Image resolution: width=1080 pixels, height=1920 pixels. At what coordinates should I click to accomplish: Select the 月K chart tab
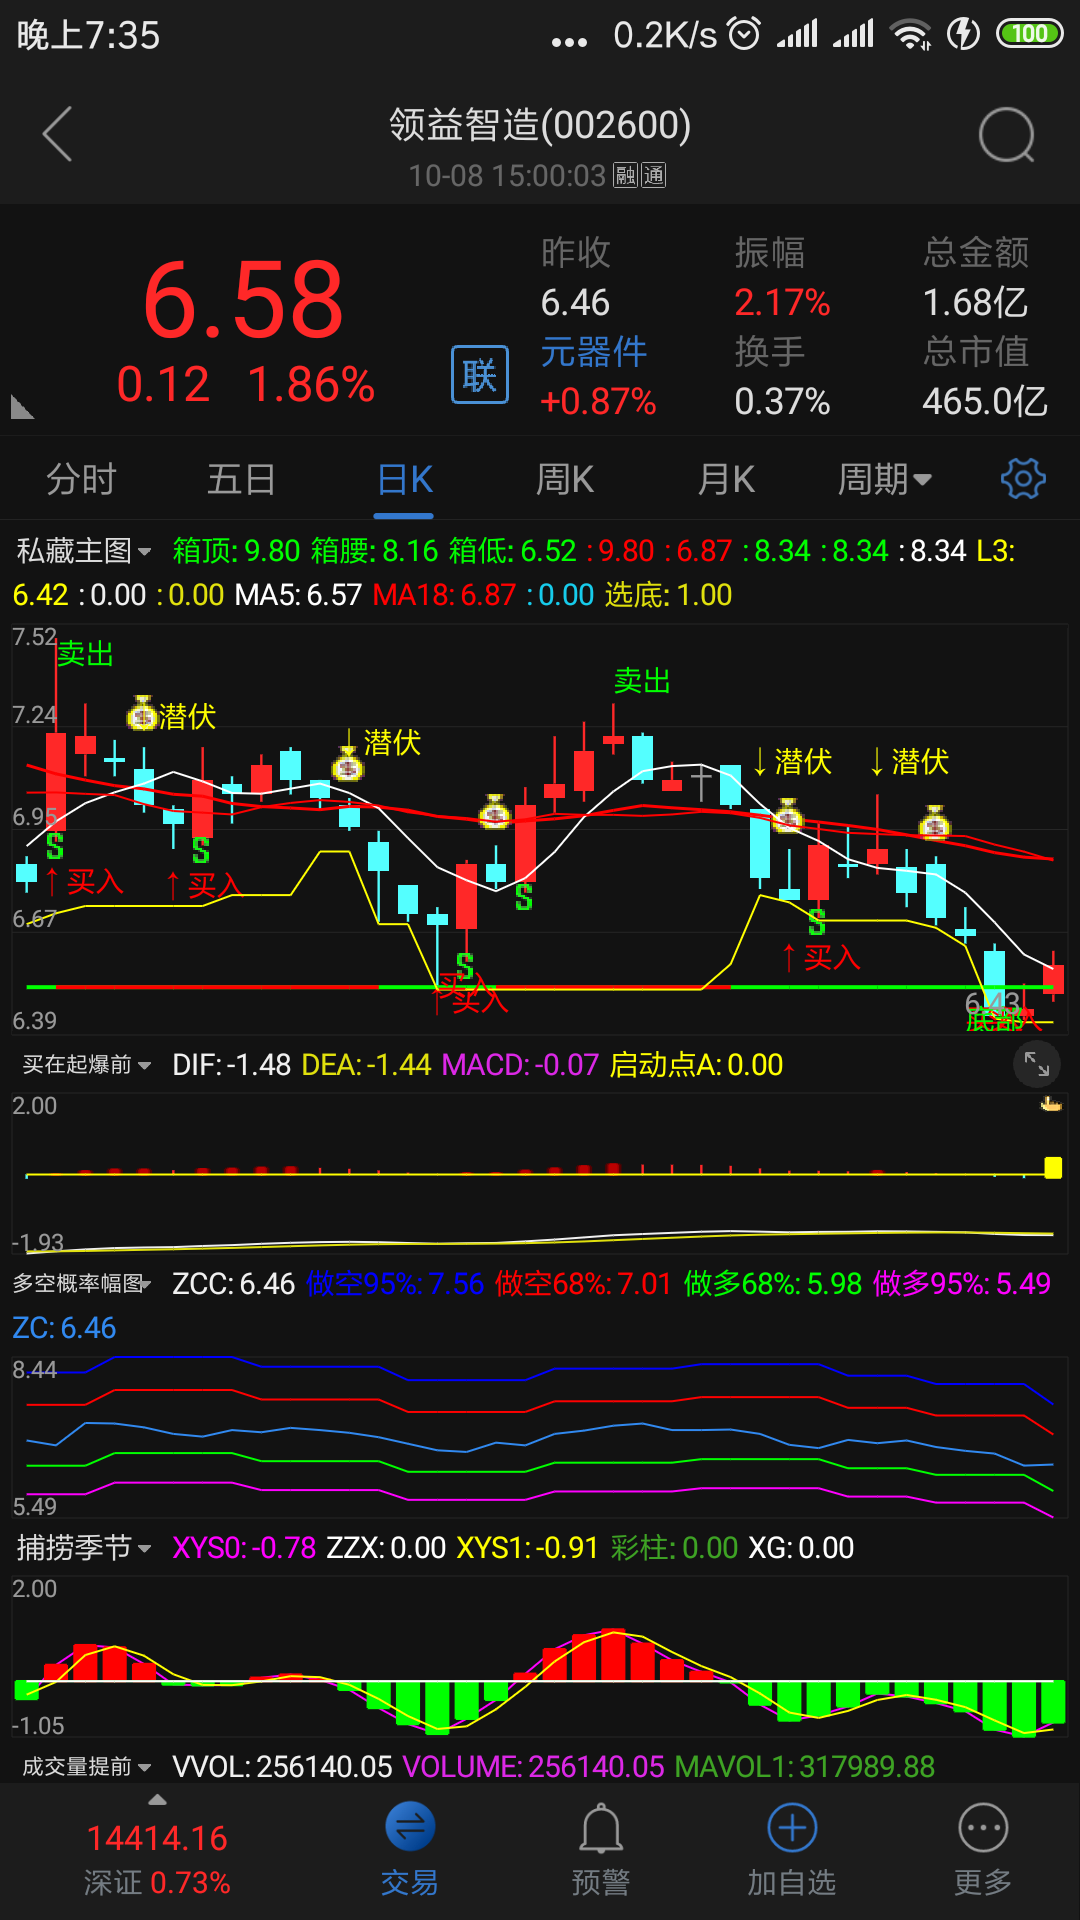(x=726, y=480)
